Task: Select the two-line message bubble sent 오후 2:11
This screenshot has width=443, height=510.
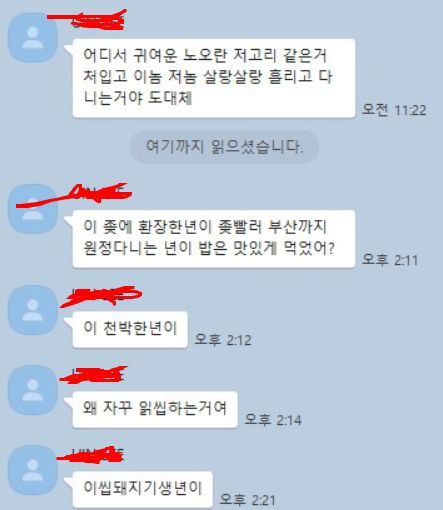Action: coord(214,239)
